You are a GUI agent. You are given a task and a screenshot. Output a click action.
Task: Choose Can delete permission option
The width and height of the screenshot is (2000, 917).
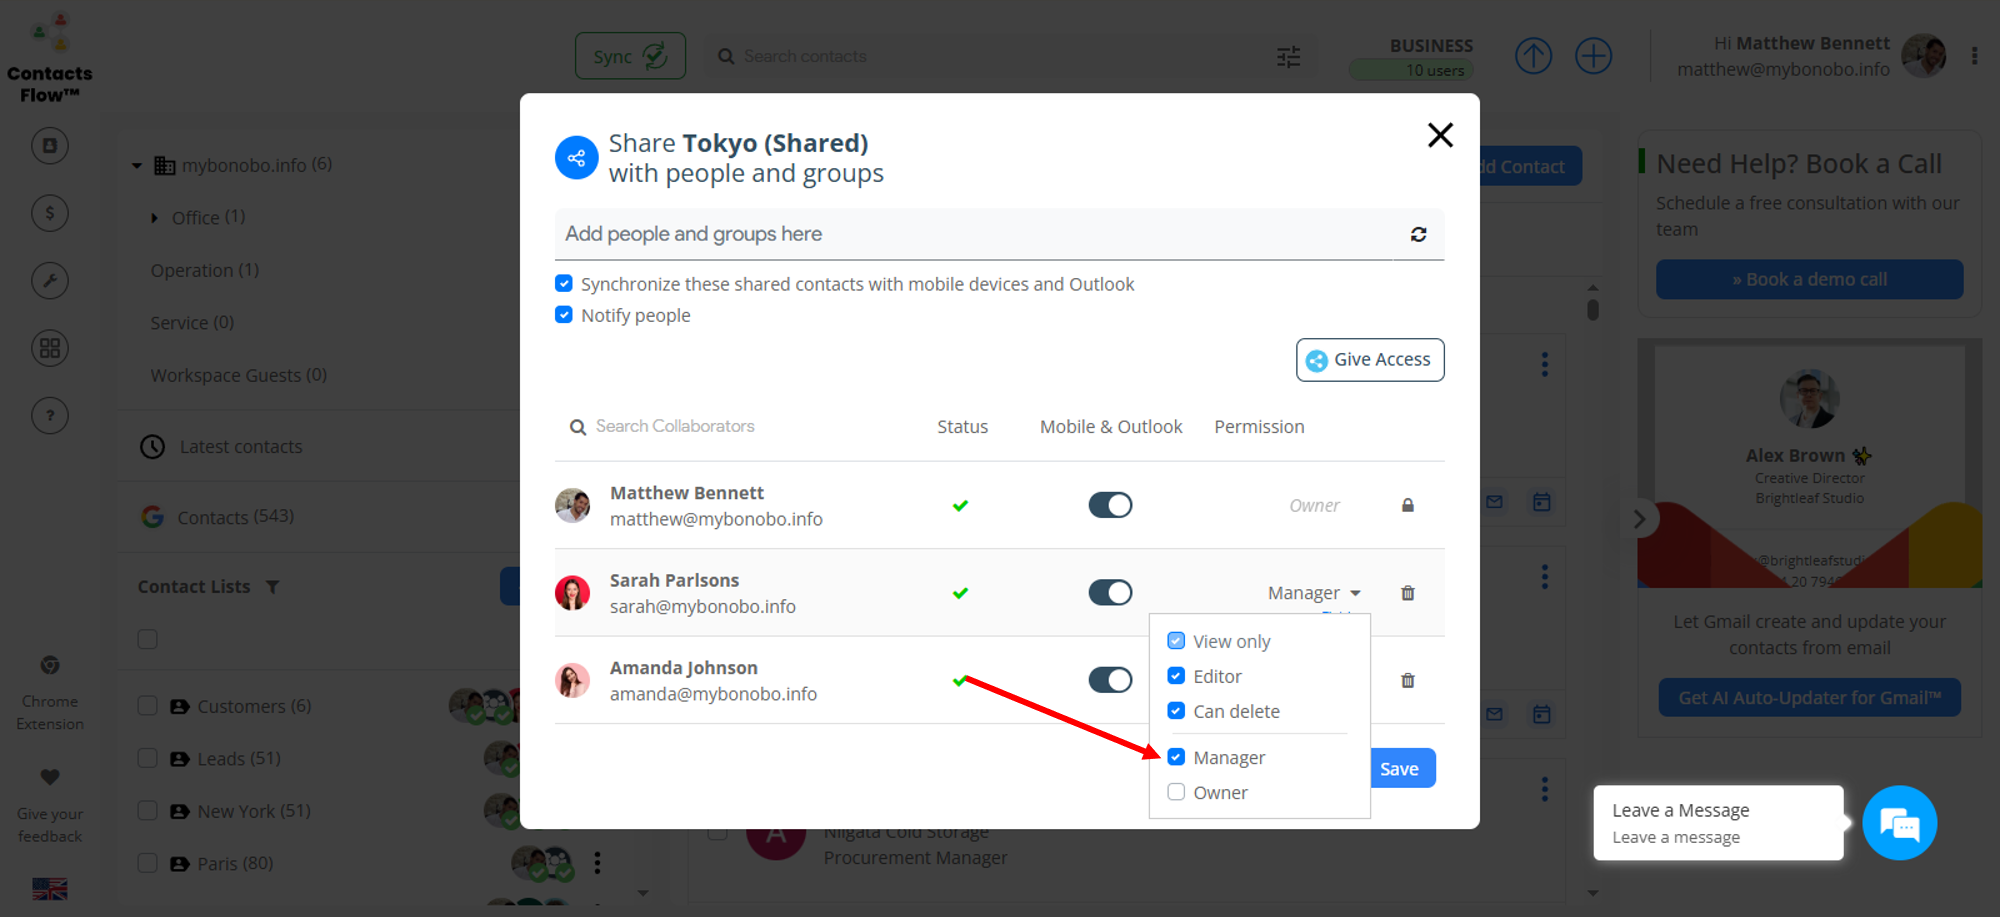click(x=1177, y=711)
